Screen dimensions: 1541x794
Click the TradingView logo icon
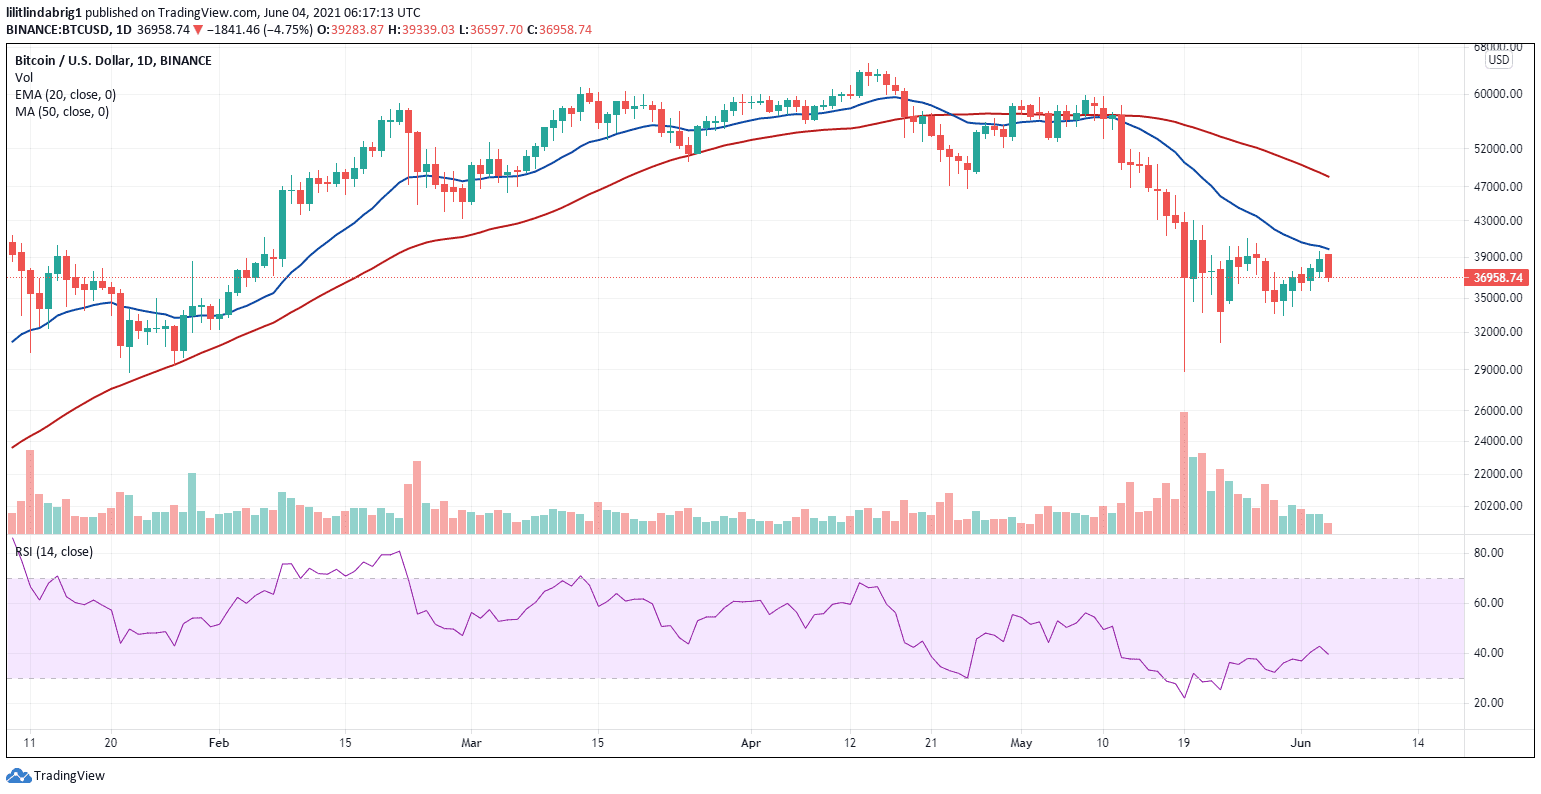pyautogui.click(x=18, y=775)
